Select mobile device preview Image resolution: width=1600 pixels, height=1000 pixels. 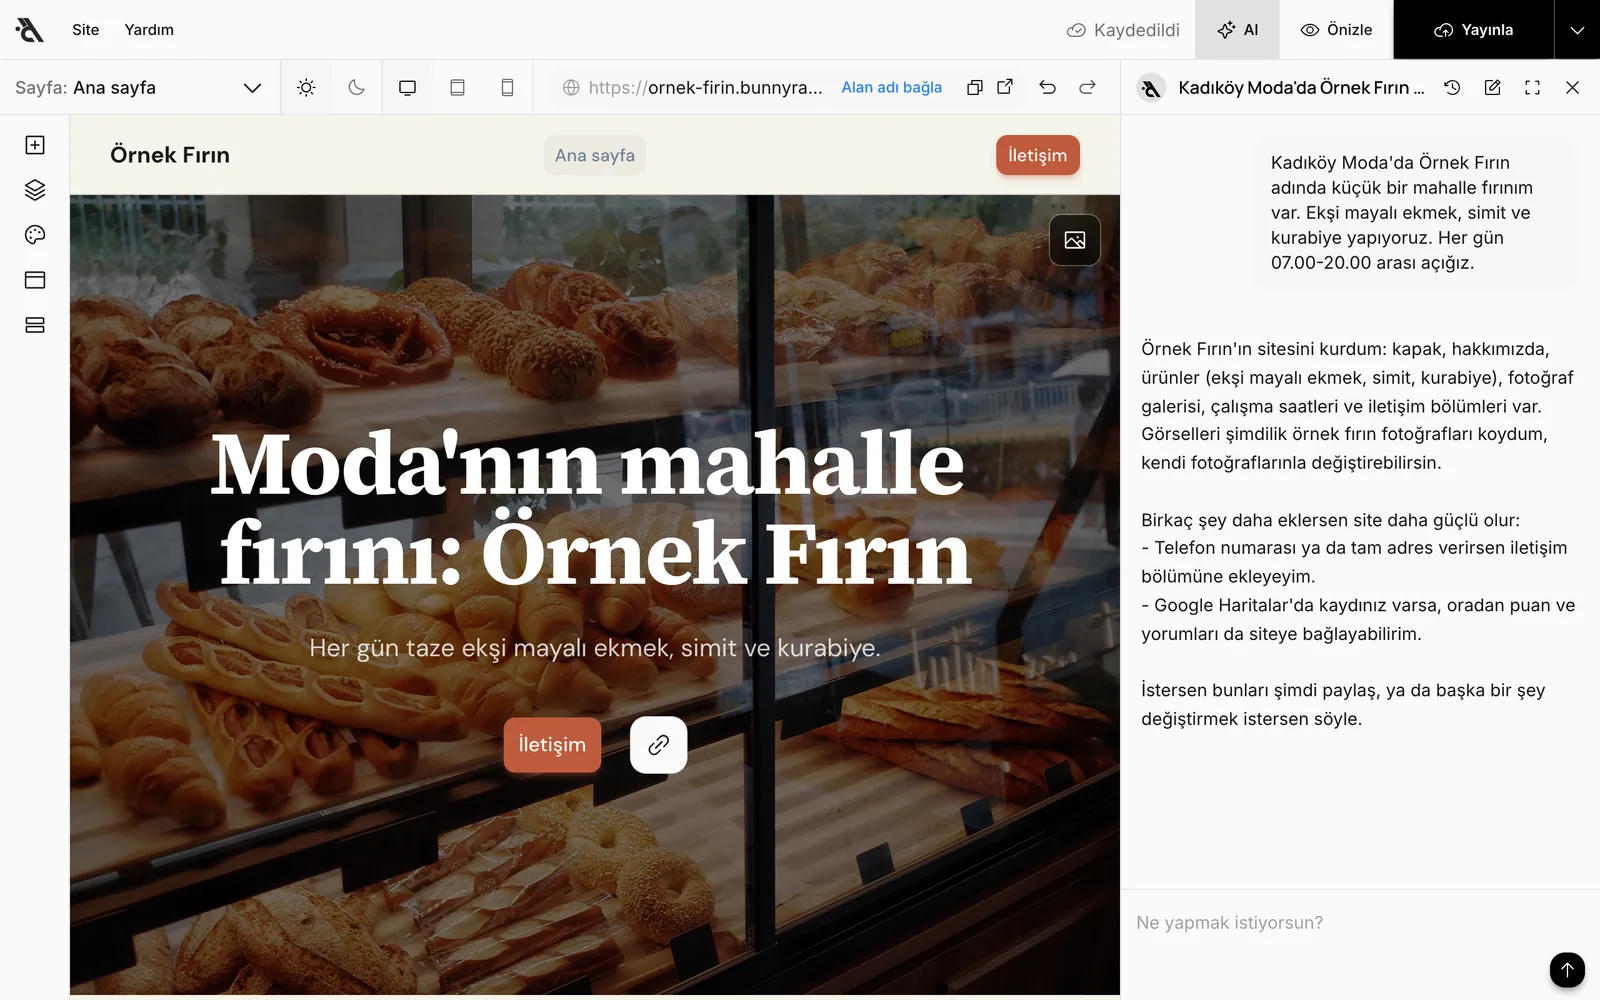(507, 88)
